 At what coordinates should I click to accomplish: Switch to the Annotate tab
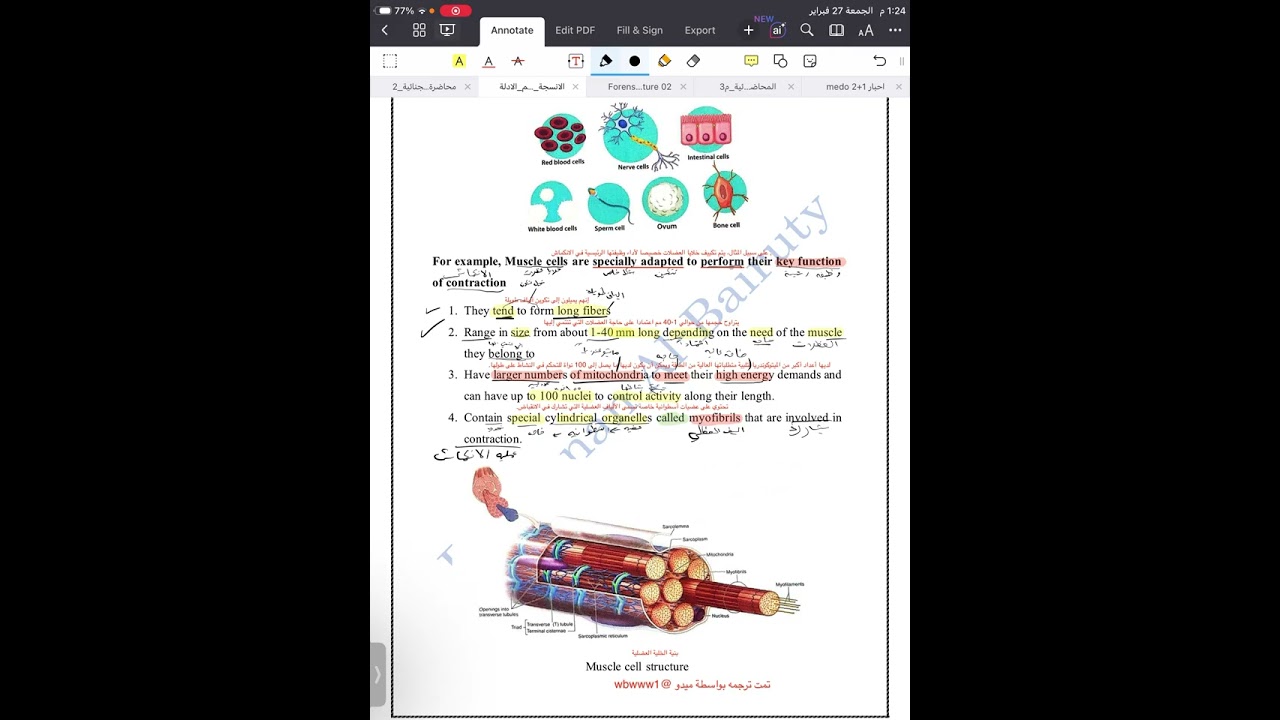pyautogui.click(x=512, y=31)
